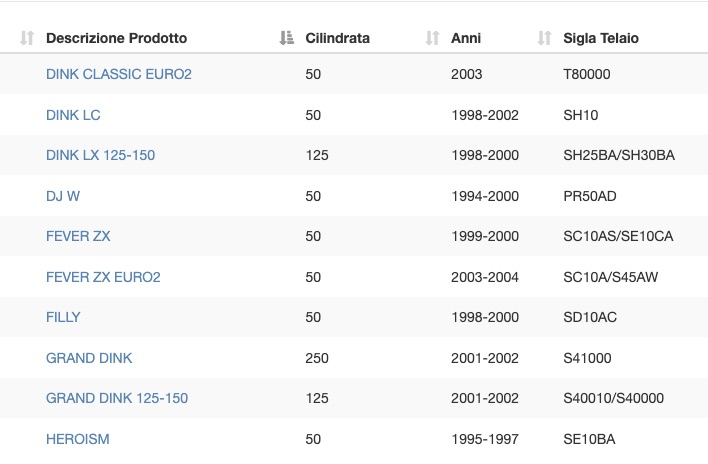The image size is (708, 464).
Task: Click the S41000 frame code cell
Action: click(587, 358)
